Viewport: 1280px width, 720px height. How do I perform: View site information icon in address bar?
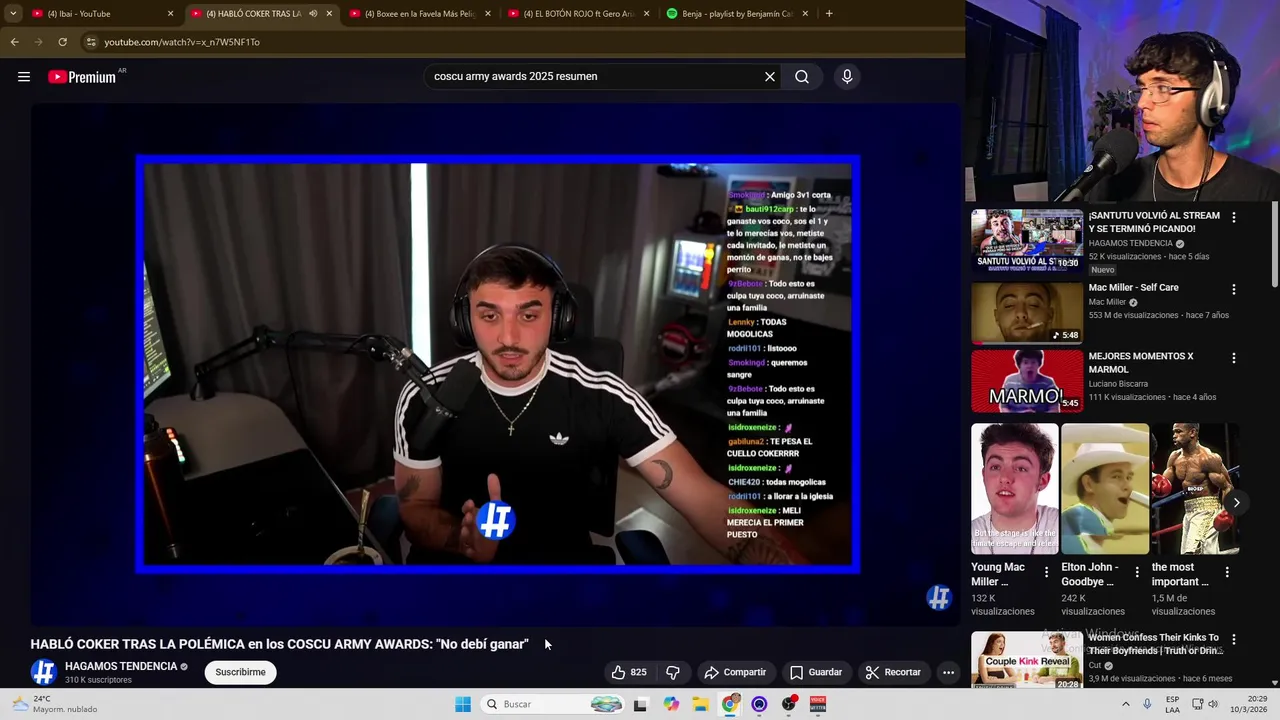tap(91, 42)
